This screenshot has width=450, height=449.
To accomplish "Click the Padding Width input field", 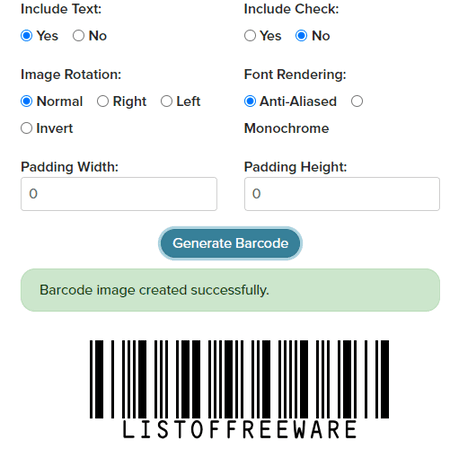I will pyautogui.click(x=119, y=194).
